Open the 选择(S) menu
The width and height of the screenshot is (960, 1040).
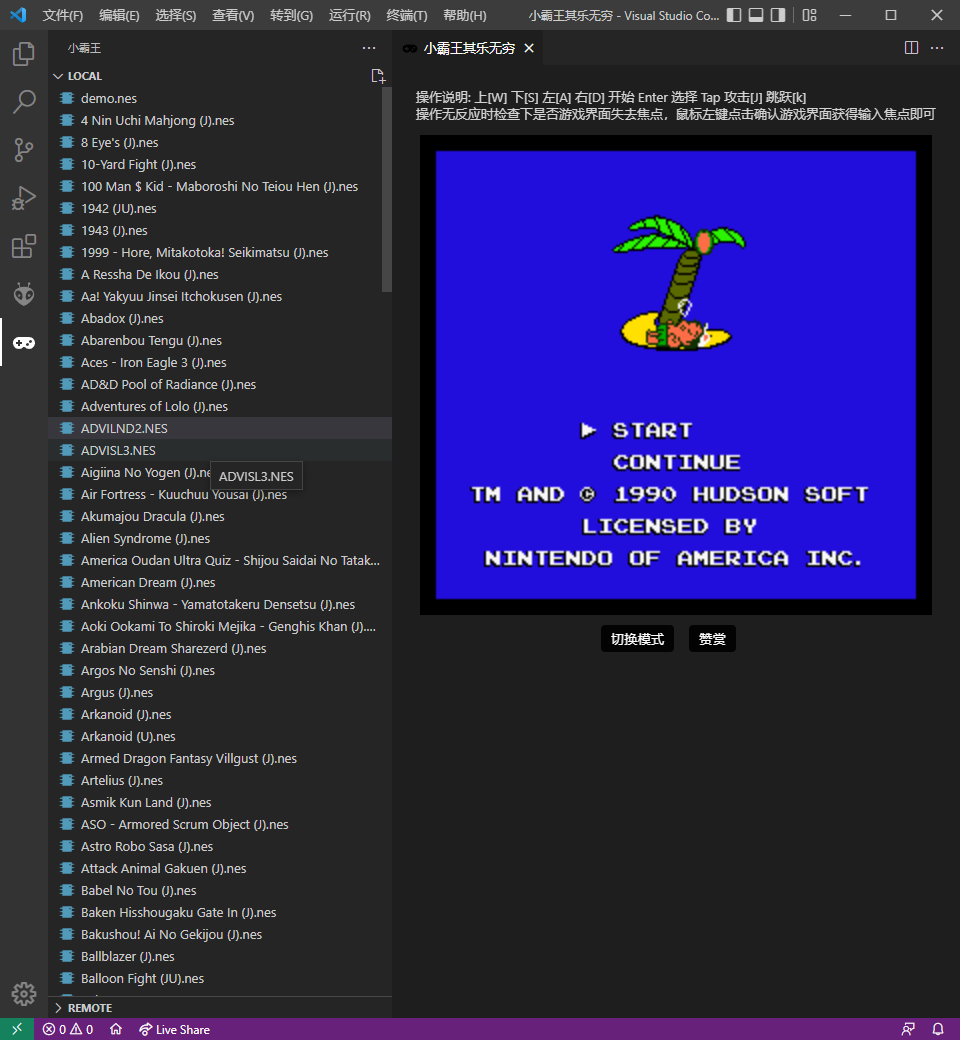(x=176, y=15)
